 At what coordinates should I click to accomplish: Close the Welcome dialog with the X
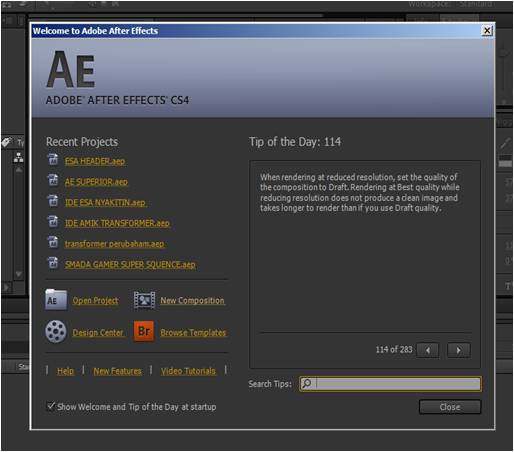pos(487,31)
